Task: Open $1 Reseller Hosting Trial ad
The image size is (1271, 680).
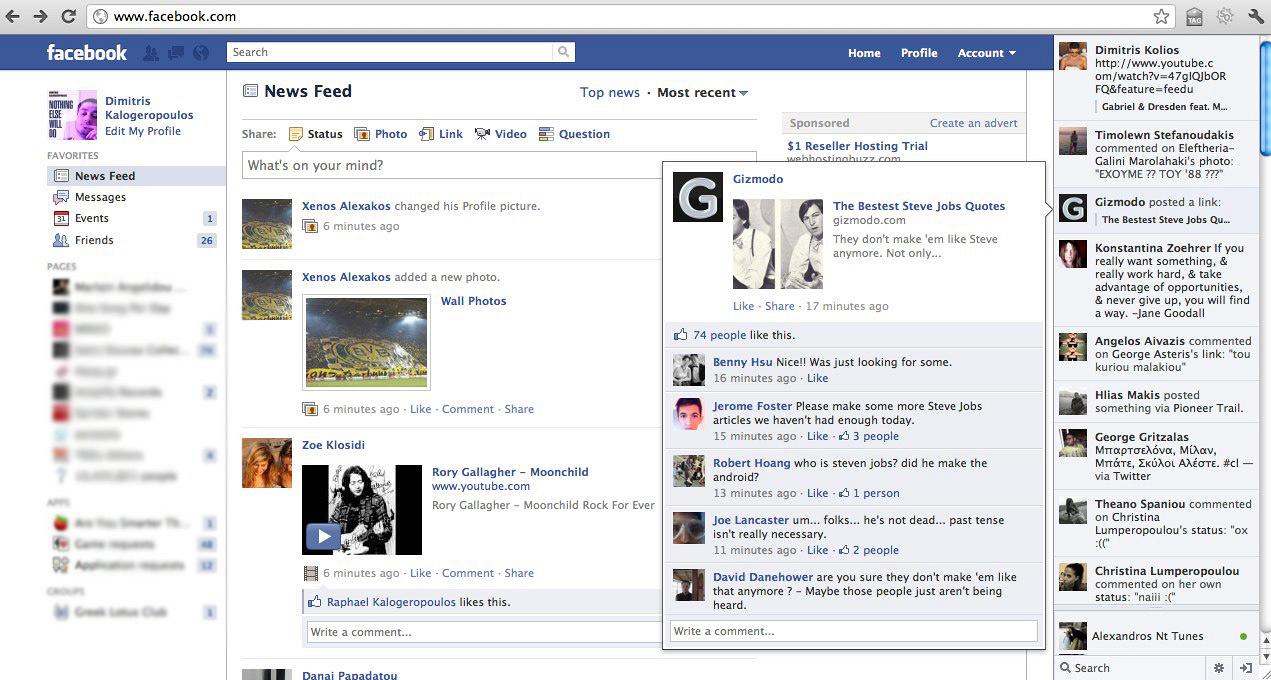Action: (x=857, y=146)
